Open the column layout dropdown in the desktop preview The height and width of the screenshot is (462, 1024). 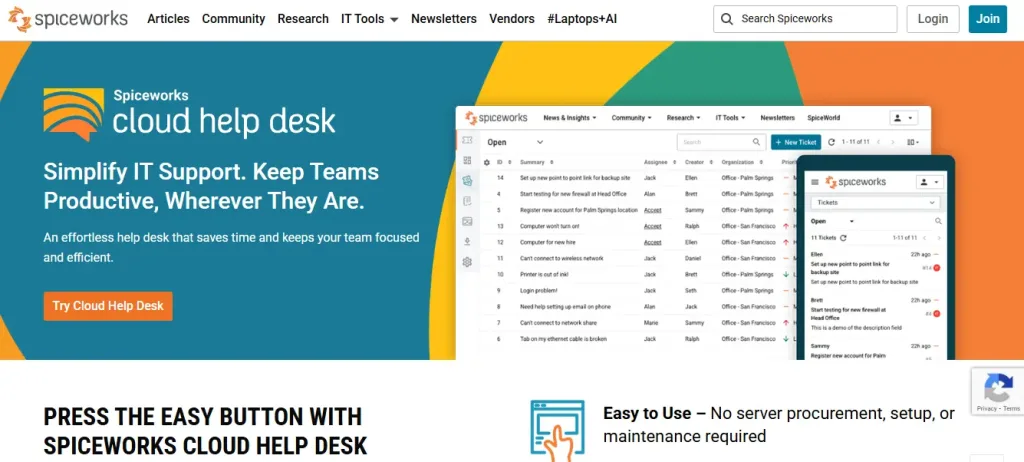913,142
